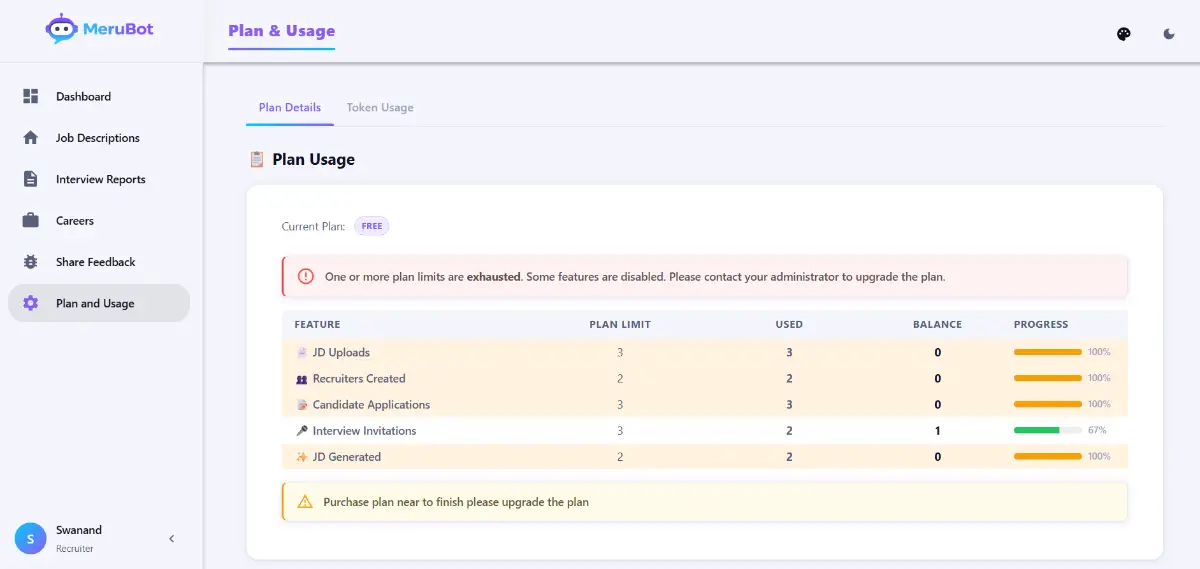Click the Recruiter role label

coord(75,549)
